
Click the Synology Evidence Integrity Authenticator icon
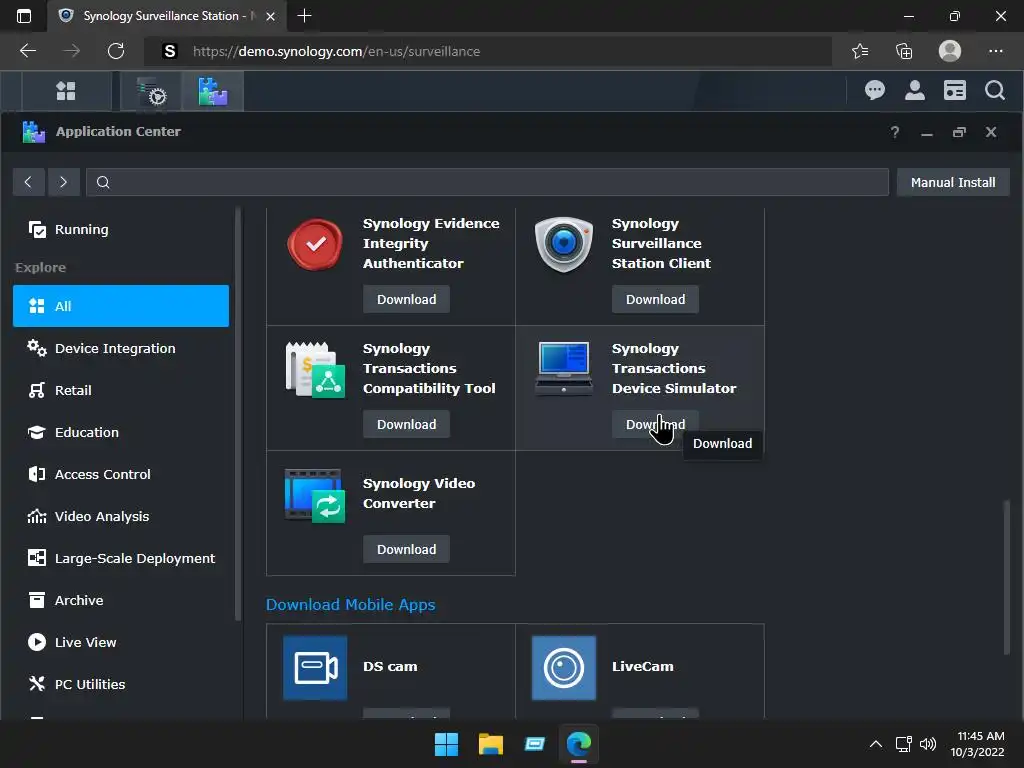[x=315, y=244]
